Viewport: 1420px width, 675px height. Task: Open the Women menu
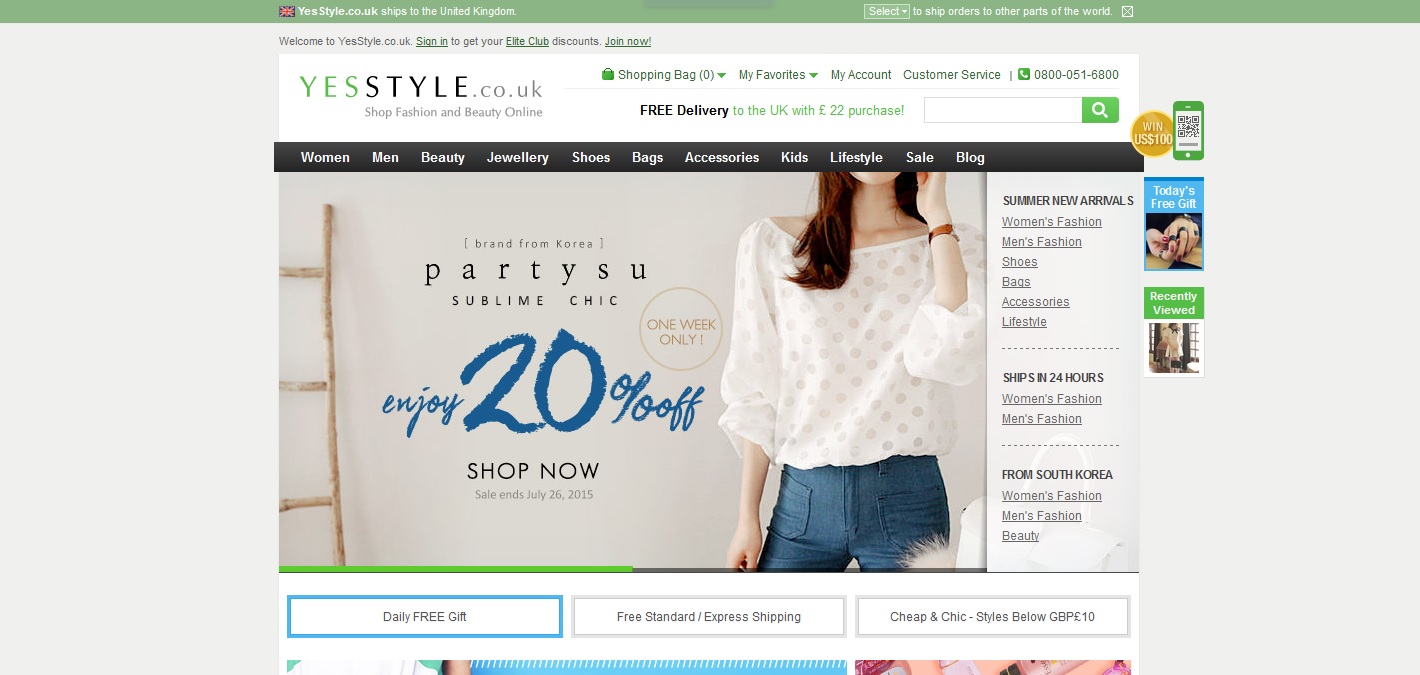coord(325,157)
